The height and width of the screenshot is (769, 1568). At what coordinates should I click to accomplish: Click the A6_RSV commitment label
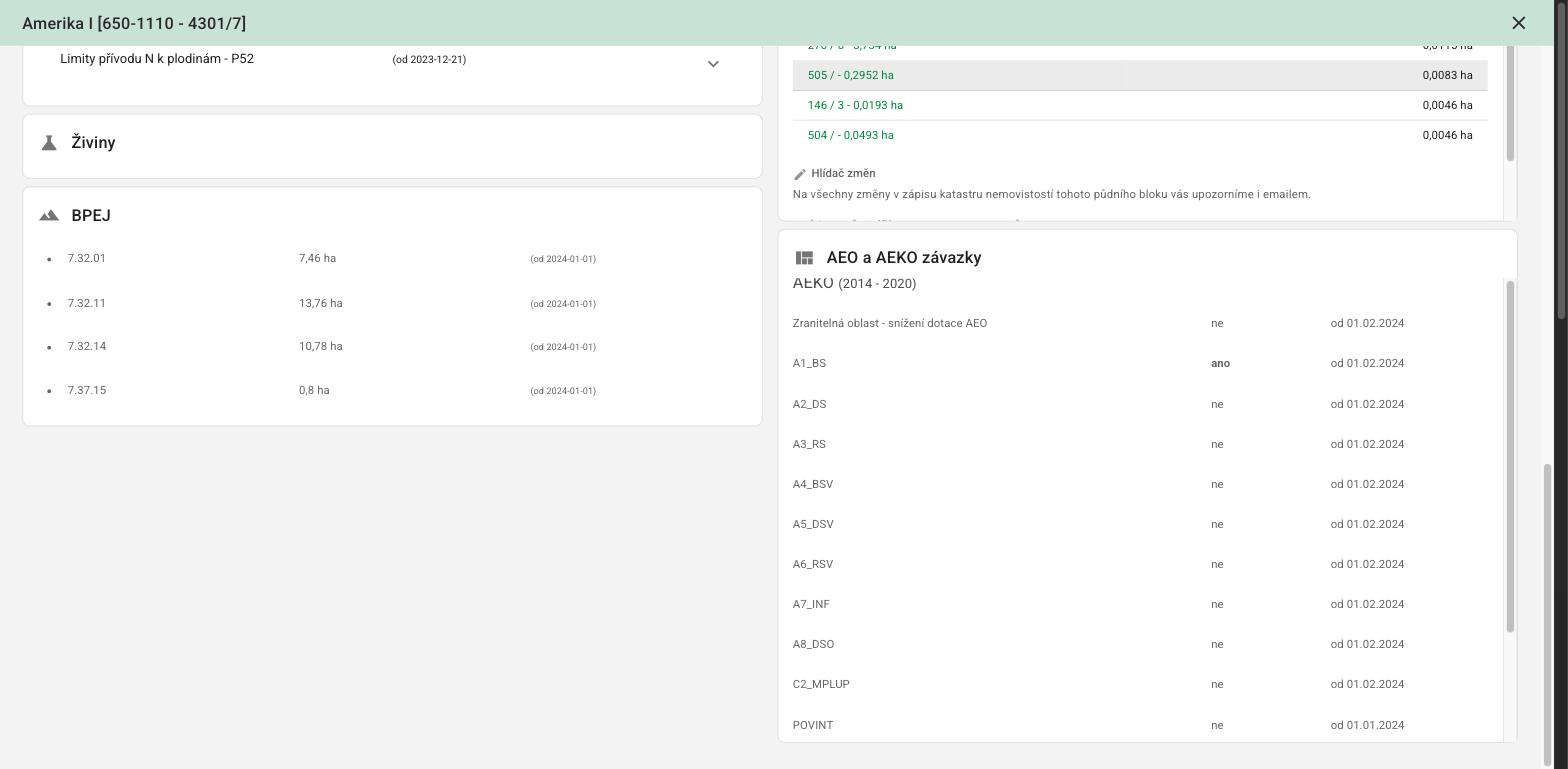coord(813,564)
